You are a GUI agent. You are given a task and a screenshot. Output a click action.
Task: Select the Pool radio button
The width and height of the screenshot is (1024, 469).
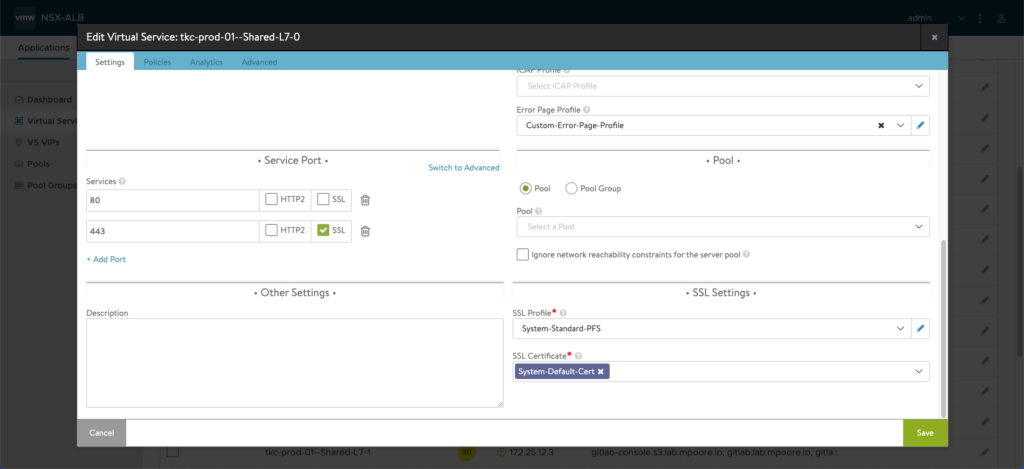pyautogui.click(x=525, y=188)
